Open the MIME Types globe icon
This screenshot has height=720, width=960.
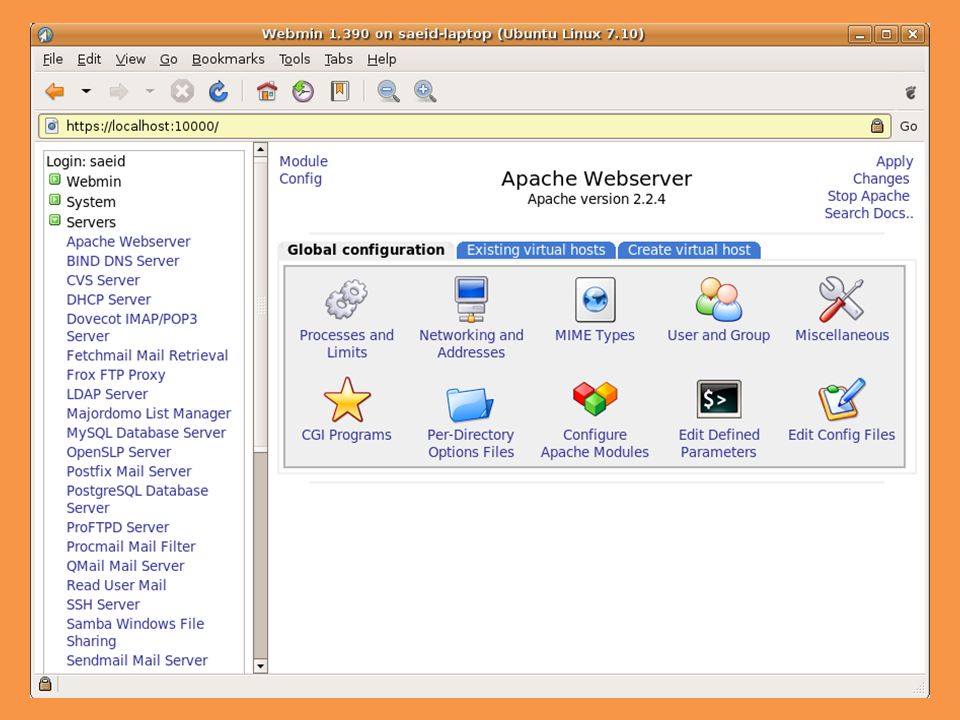point(594,299)
